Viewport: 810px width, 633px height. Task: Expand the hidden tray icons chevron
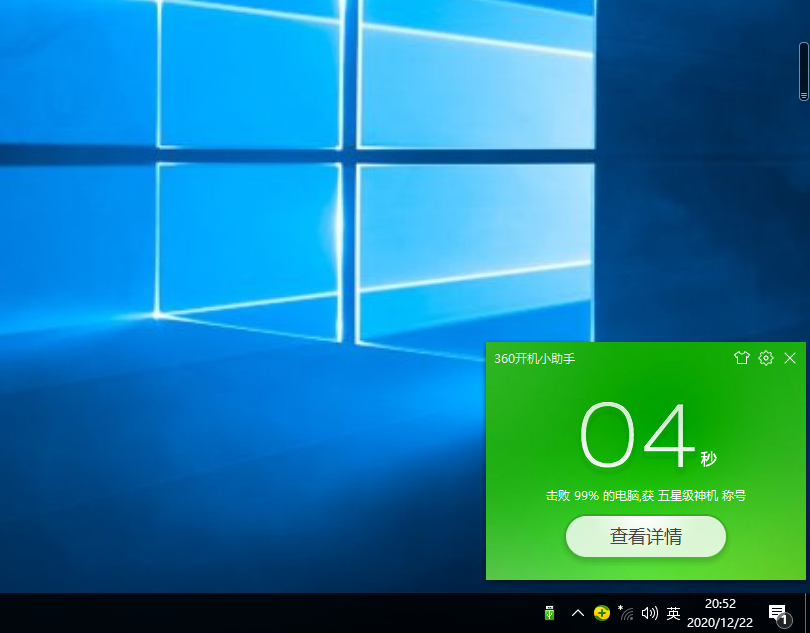[x=577, y=613]
